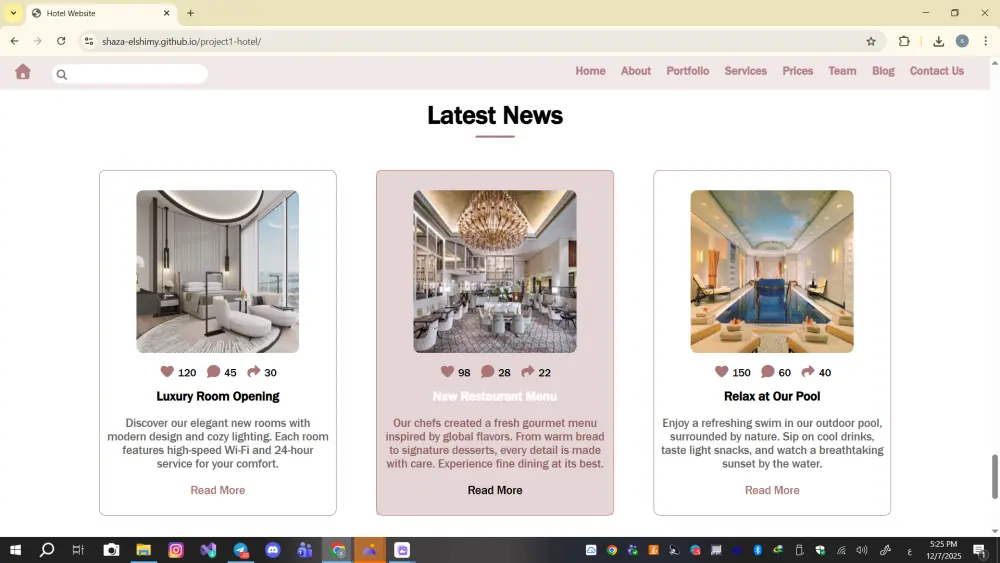Image resolution: width=1000 pixels, height=563 pixels.
Task: Open the restaurant chandelier image
Action: tap(495, 271)
